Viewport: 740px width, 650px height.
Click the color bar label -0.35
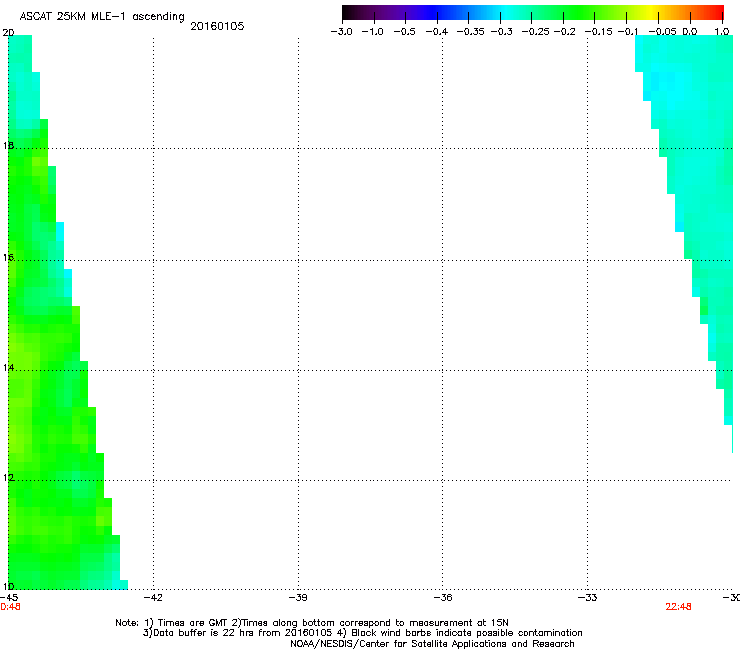tap(471, 32)
